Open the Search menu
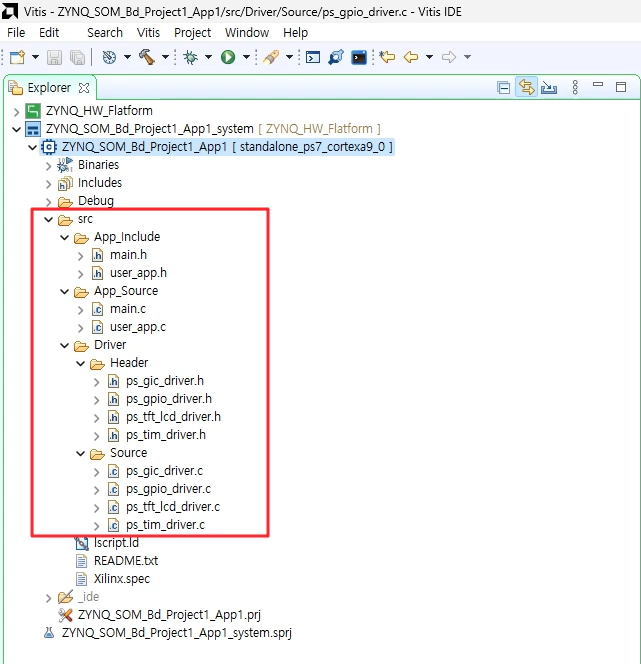This screenshot has width=641, height=664. tap(105, 33)
